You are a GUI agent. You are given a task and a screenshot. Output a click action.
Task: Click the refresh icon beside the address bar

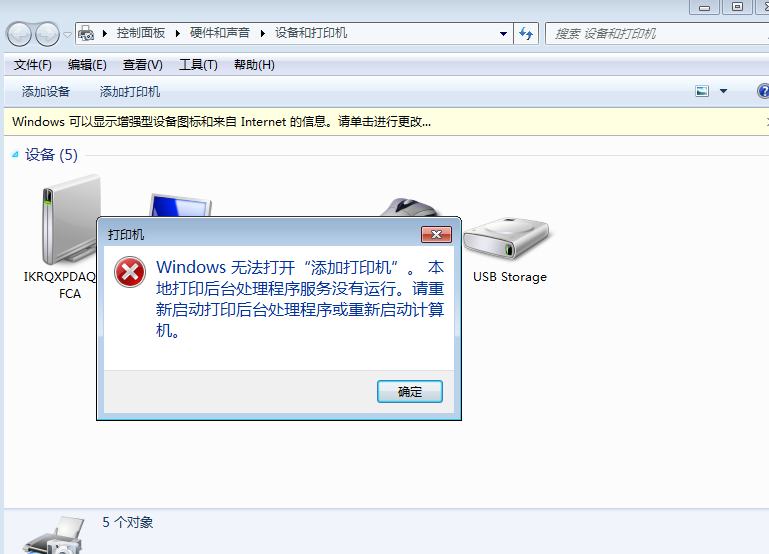tap(526, 34)
